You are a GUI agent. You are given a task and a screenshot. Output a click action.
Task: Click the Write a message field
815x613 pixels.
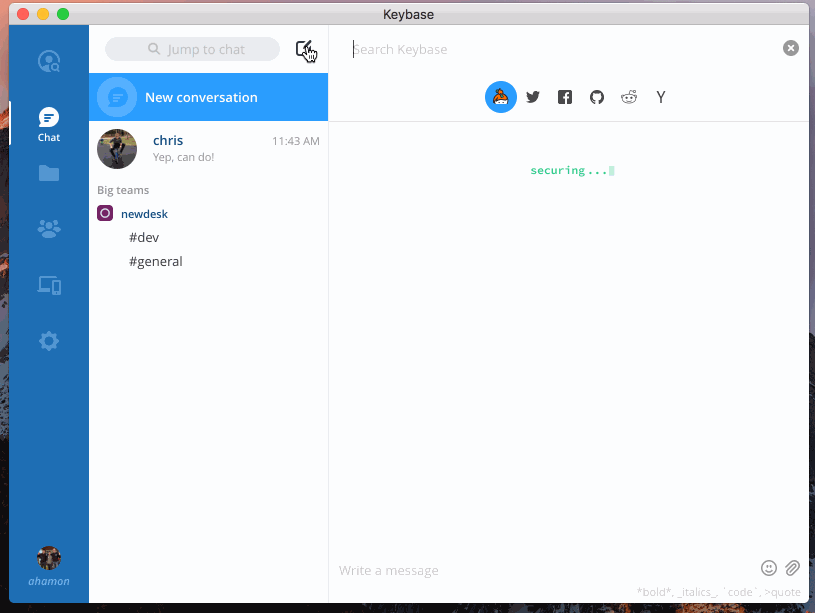[x=545, y=570]
